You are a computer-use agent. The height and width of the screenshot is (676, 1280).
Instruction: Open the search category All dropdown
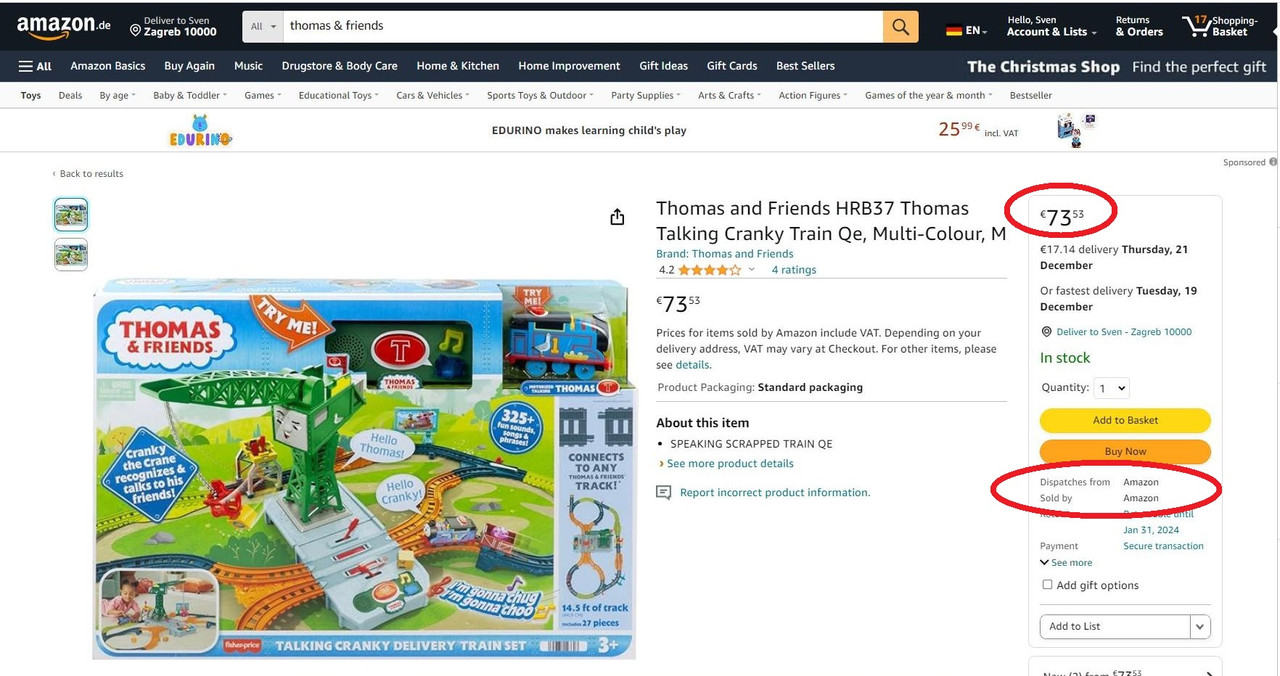(263, 27)
